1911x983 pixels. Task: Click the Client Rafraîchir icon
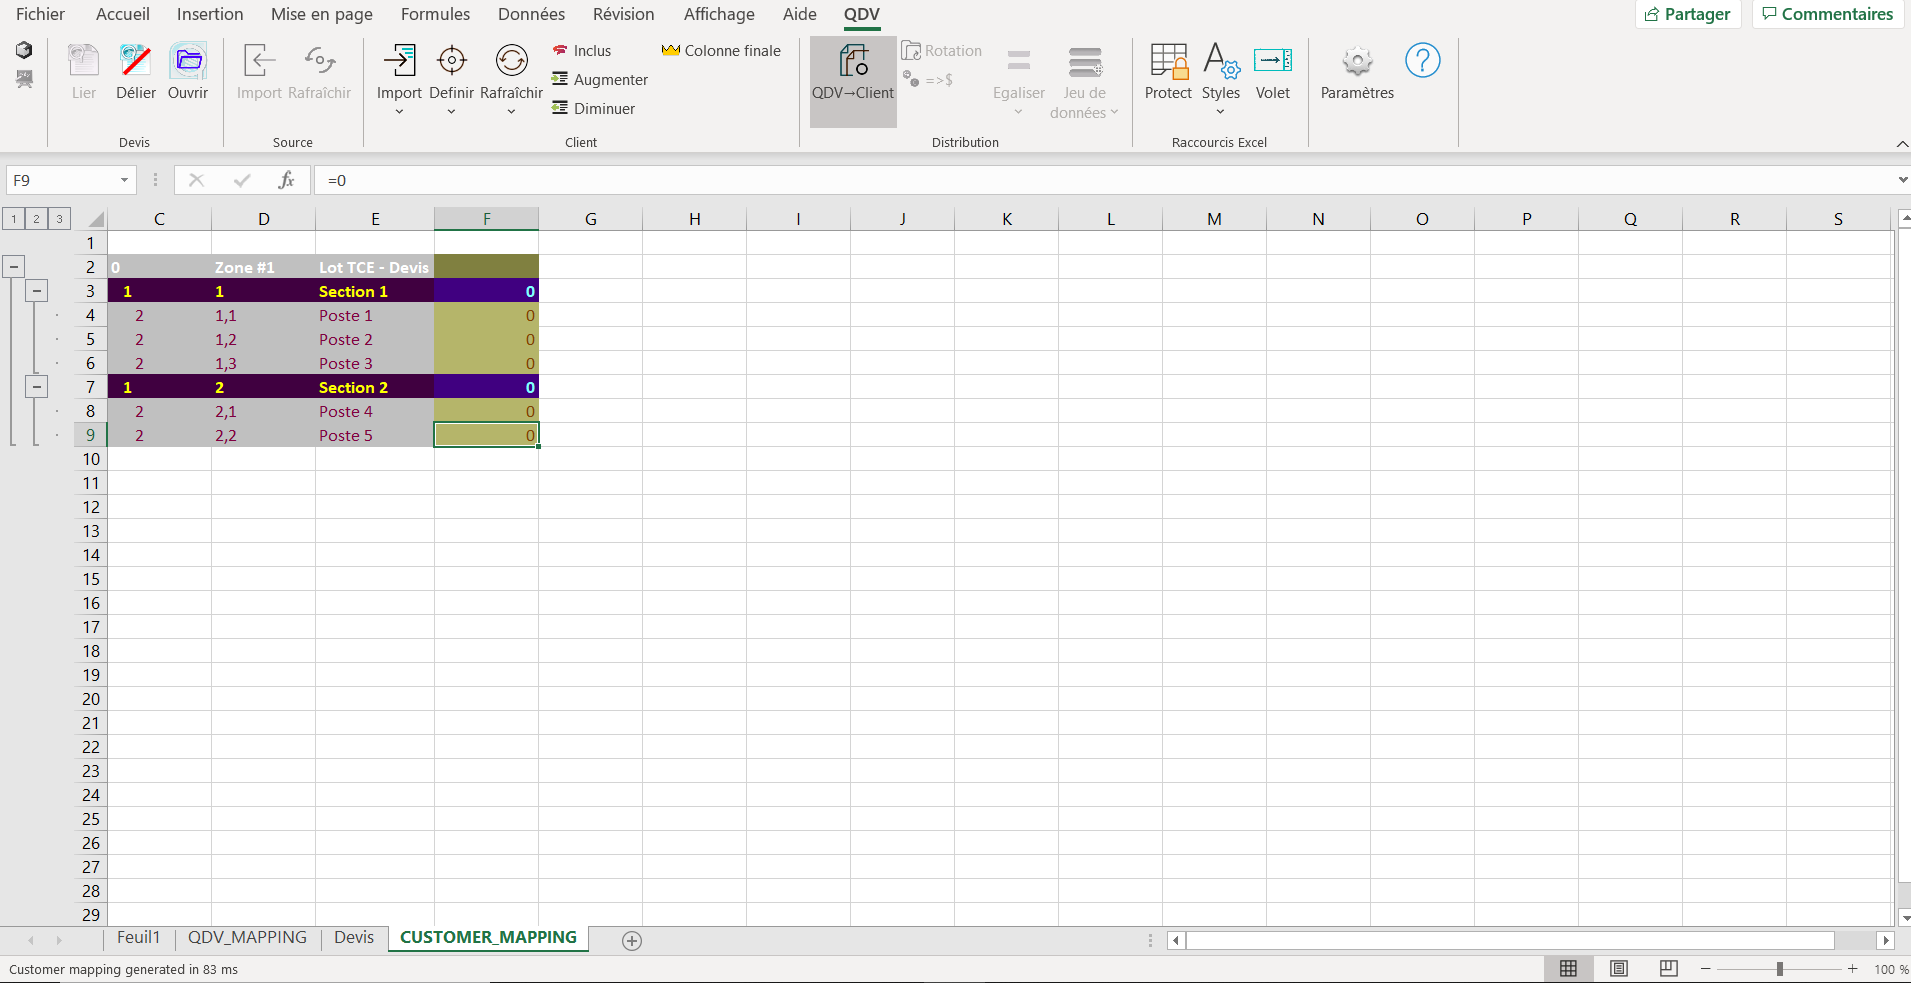[512, 61]
